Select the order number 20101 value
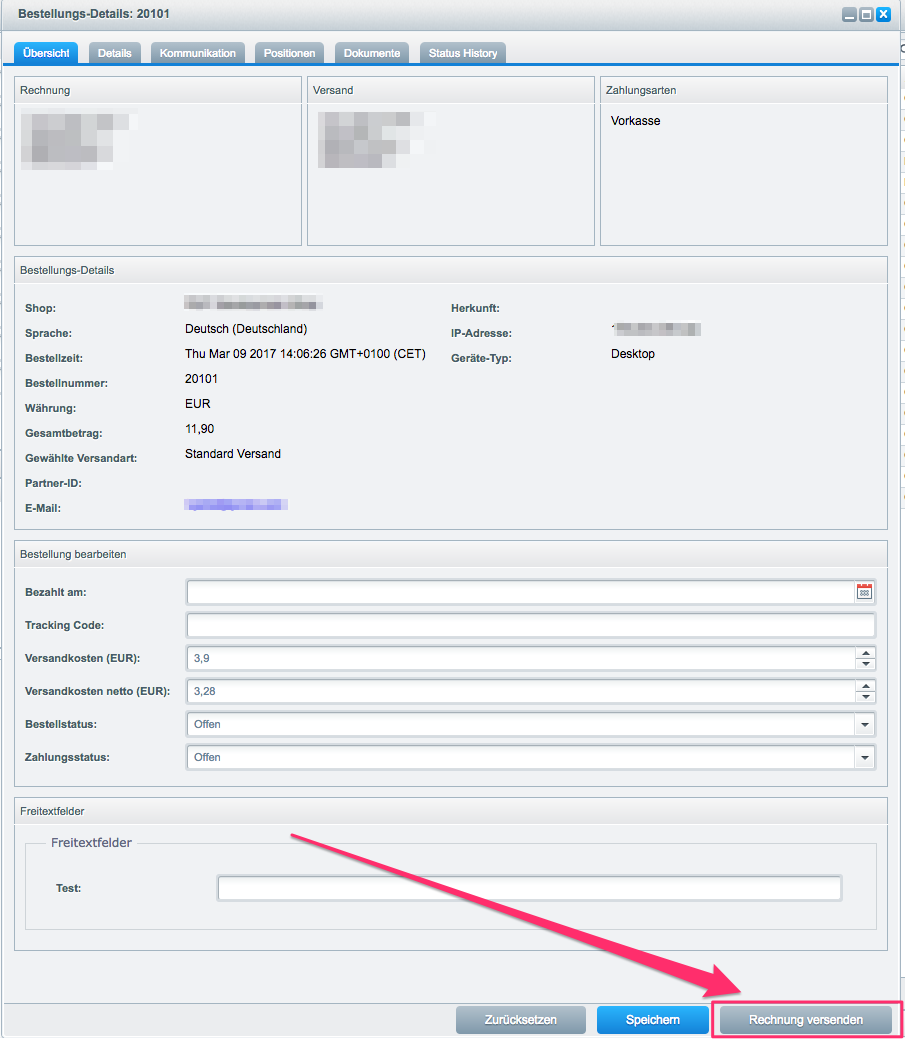The height and width of the screenshot is (1039, 905). coord(201,378)
